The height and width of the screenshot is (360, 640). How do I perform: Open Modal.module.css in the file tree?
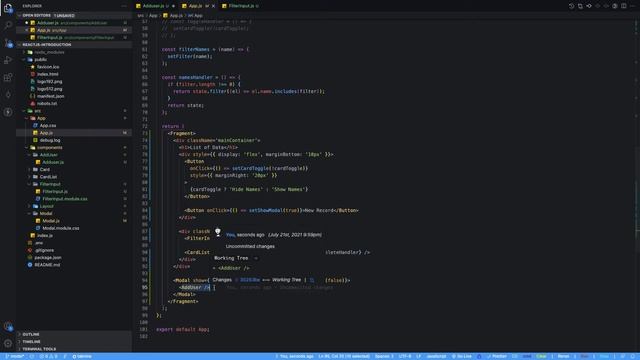coord(74,228)
